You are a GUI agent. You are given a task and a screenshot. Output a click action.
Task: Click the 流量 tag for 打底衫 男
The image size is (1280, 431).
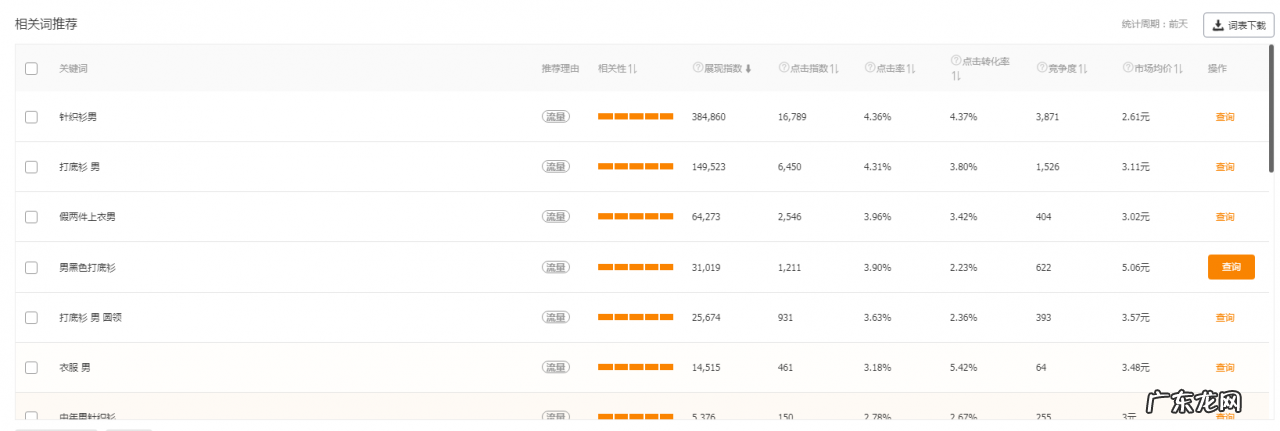click(x=555, y=167)
